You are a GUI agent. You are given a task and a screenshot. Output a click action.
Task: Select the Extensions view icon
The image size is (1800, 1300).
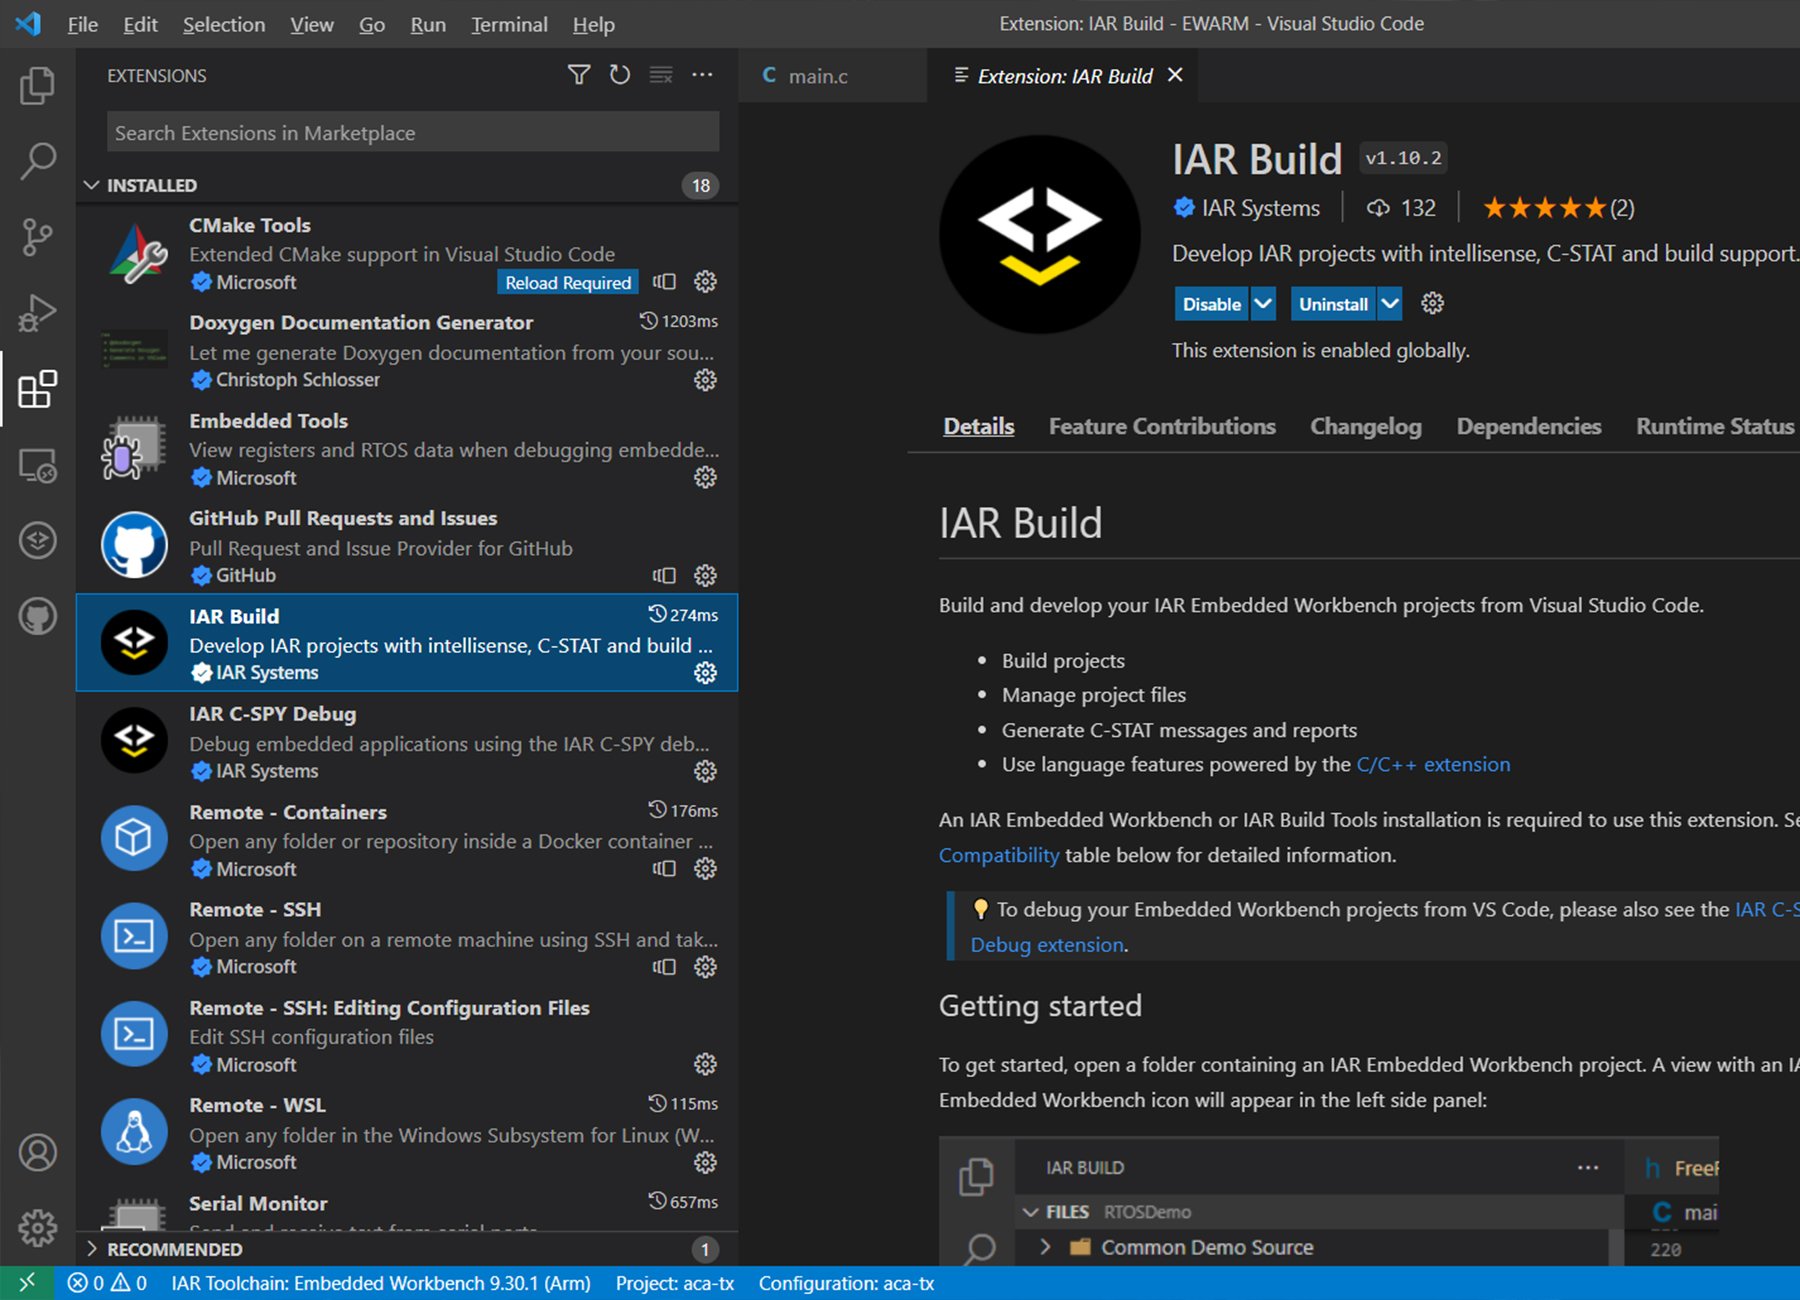pyautogui.click(x=37, y=389)
